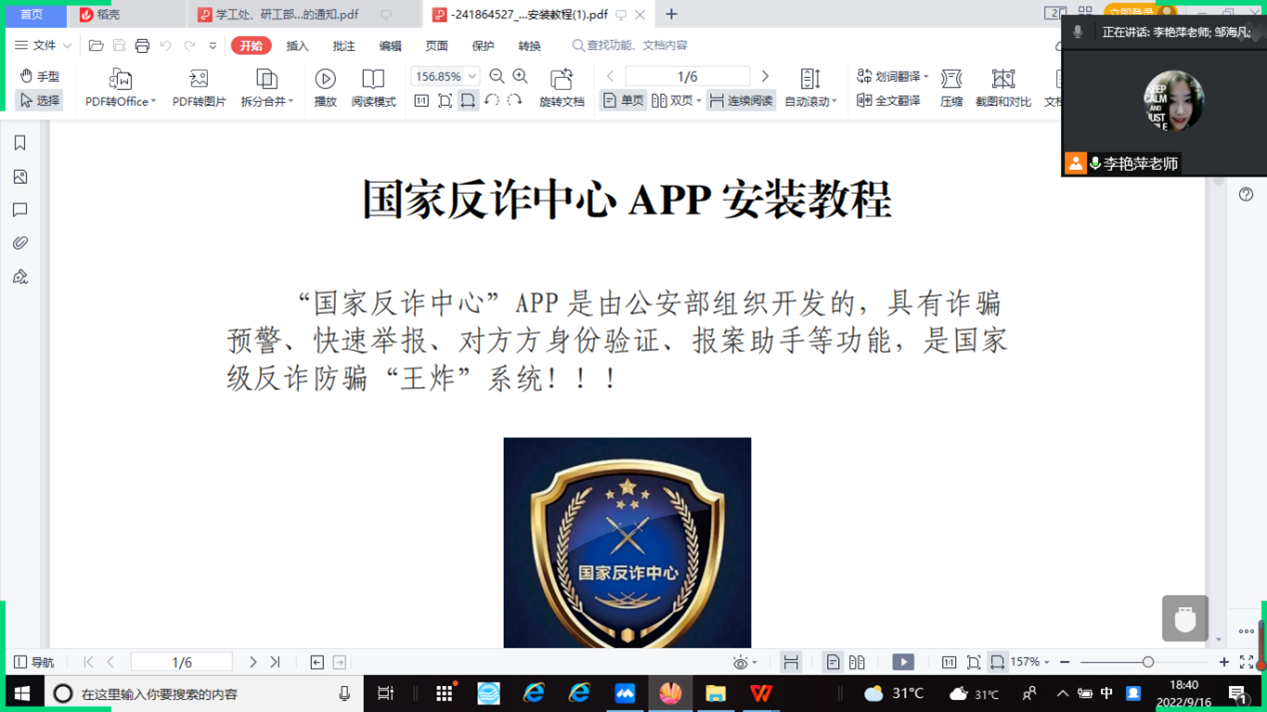This screenshot has height=712, width=1267.
Task: Enter 阅读模式 reading mode
Action: [373, 88]
